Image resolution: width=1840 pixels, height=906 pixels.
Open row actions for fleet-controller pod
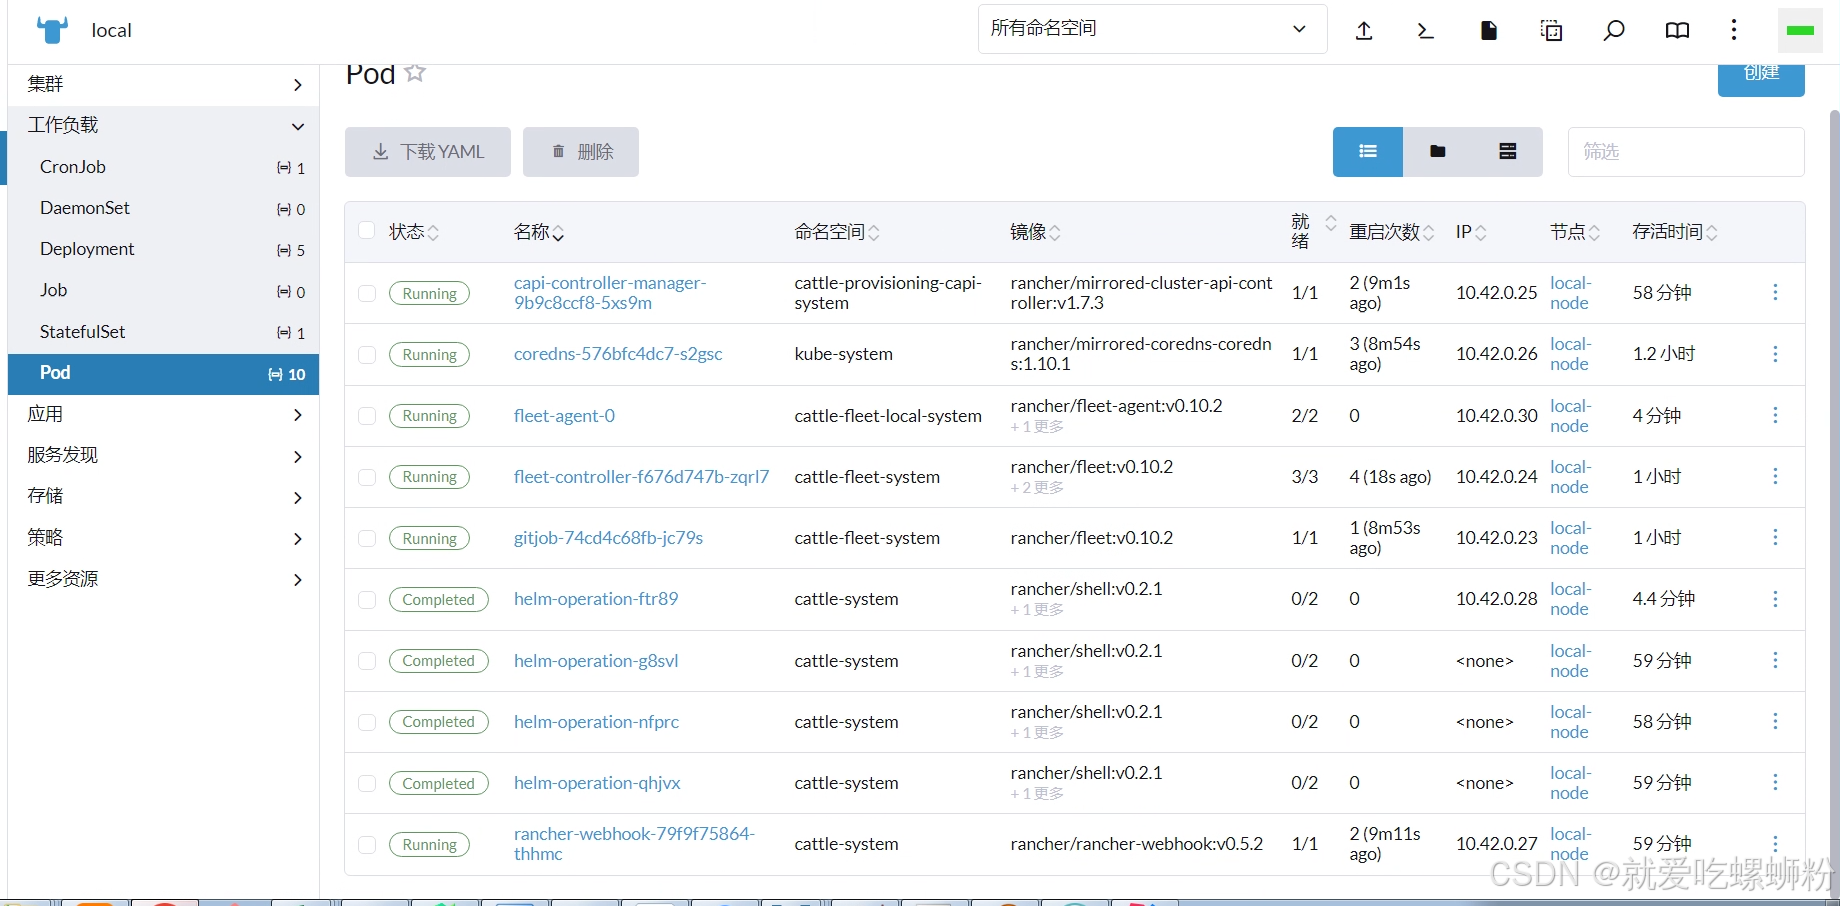click(1775, 476)
